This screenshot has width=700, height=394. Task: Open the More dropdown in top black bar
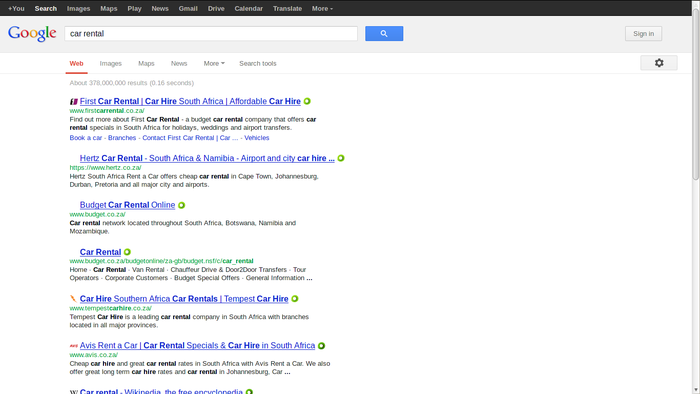click(x=322, y=8)
